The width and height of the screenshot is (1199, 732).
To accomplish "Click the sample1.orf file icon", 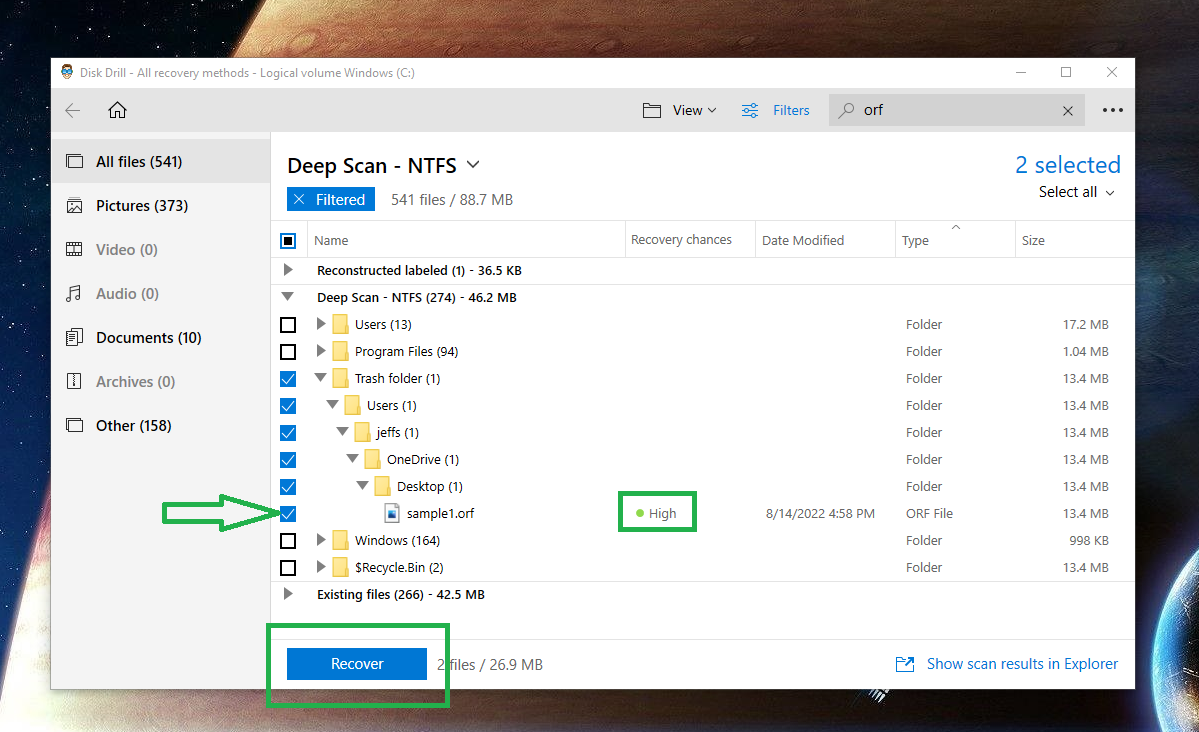I will (392, 513).
